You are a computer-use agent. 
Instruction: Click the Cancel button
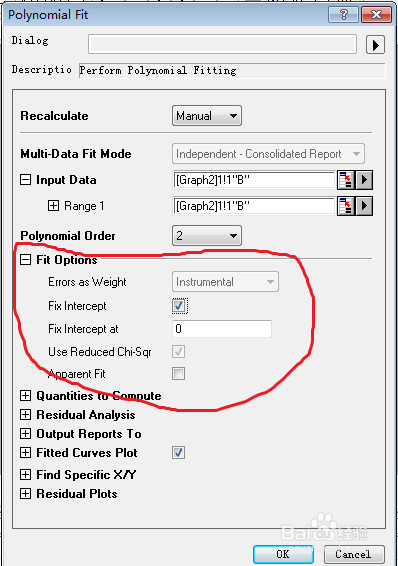354,554
